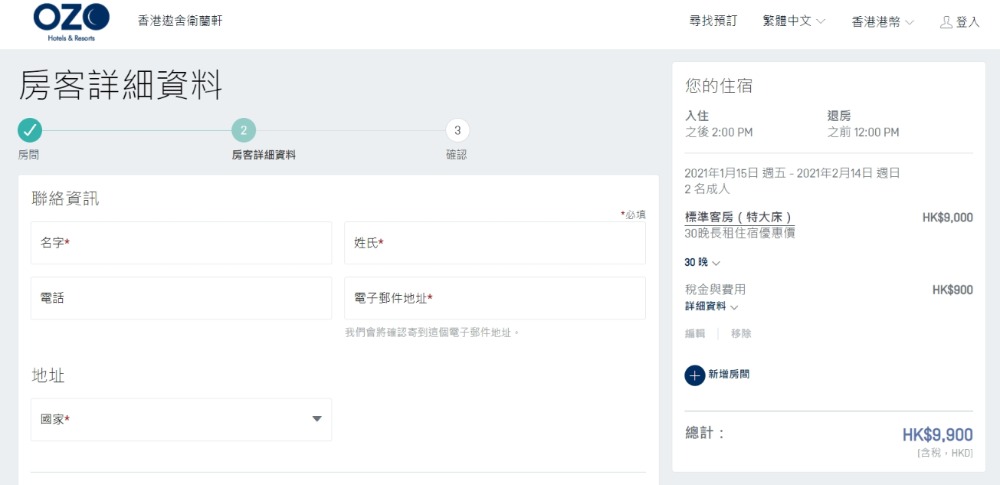
Task: Click the user profile login icon
Action: pos(945,22)
